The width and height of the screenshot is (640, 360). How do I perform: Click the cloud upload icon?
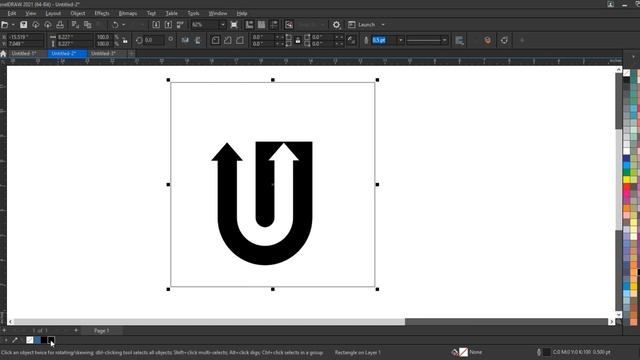point(48,25)
